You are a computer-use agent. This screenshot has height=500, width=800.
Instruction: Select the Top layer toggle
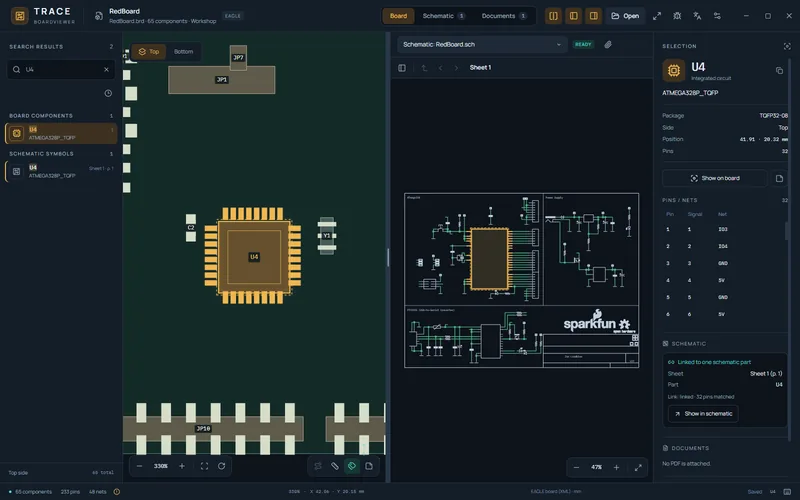click(x=149, y=52)
